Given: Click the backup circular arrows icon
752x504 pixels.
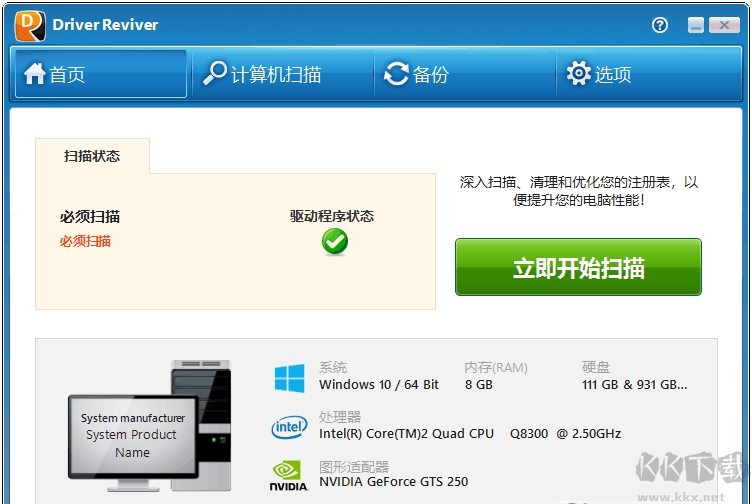Looking at the screenshot, I should pos(396,74).
